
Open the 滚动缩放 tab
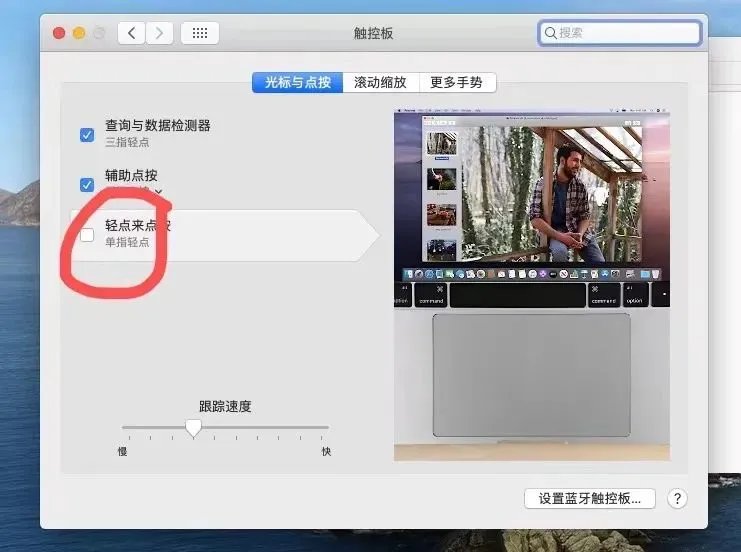pyautogui.click(x=380, y=82)
